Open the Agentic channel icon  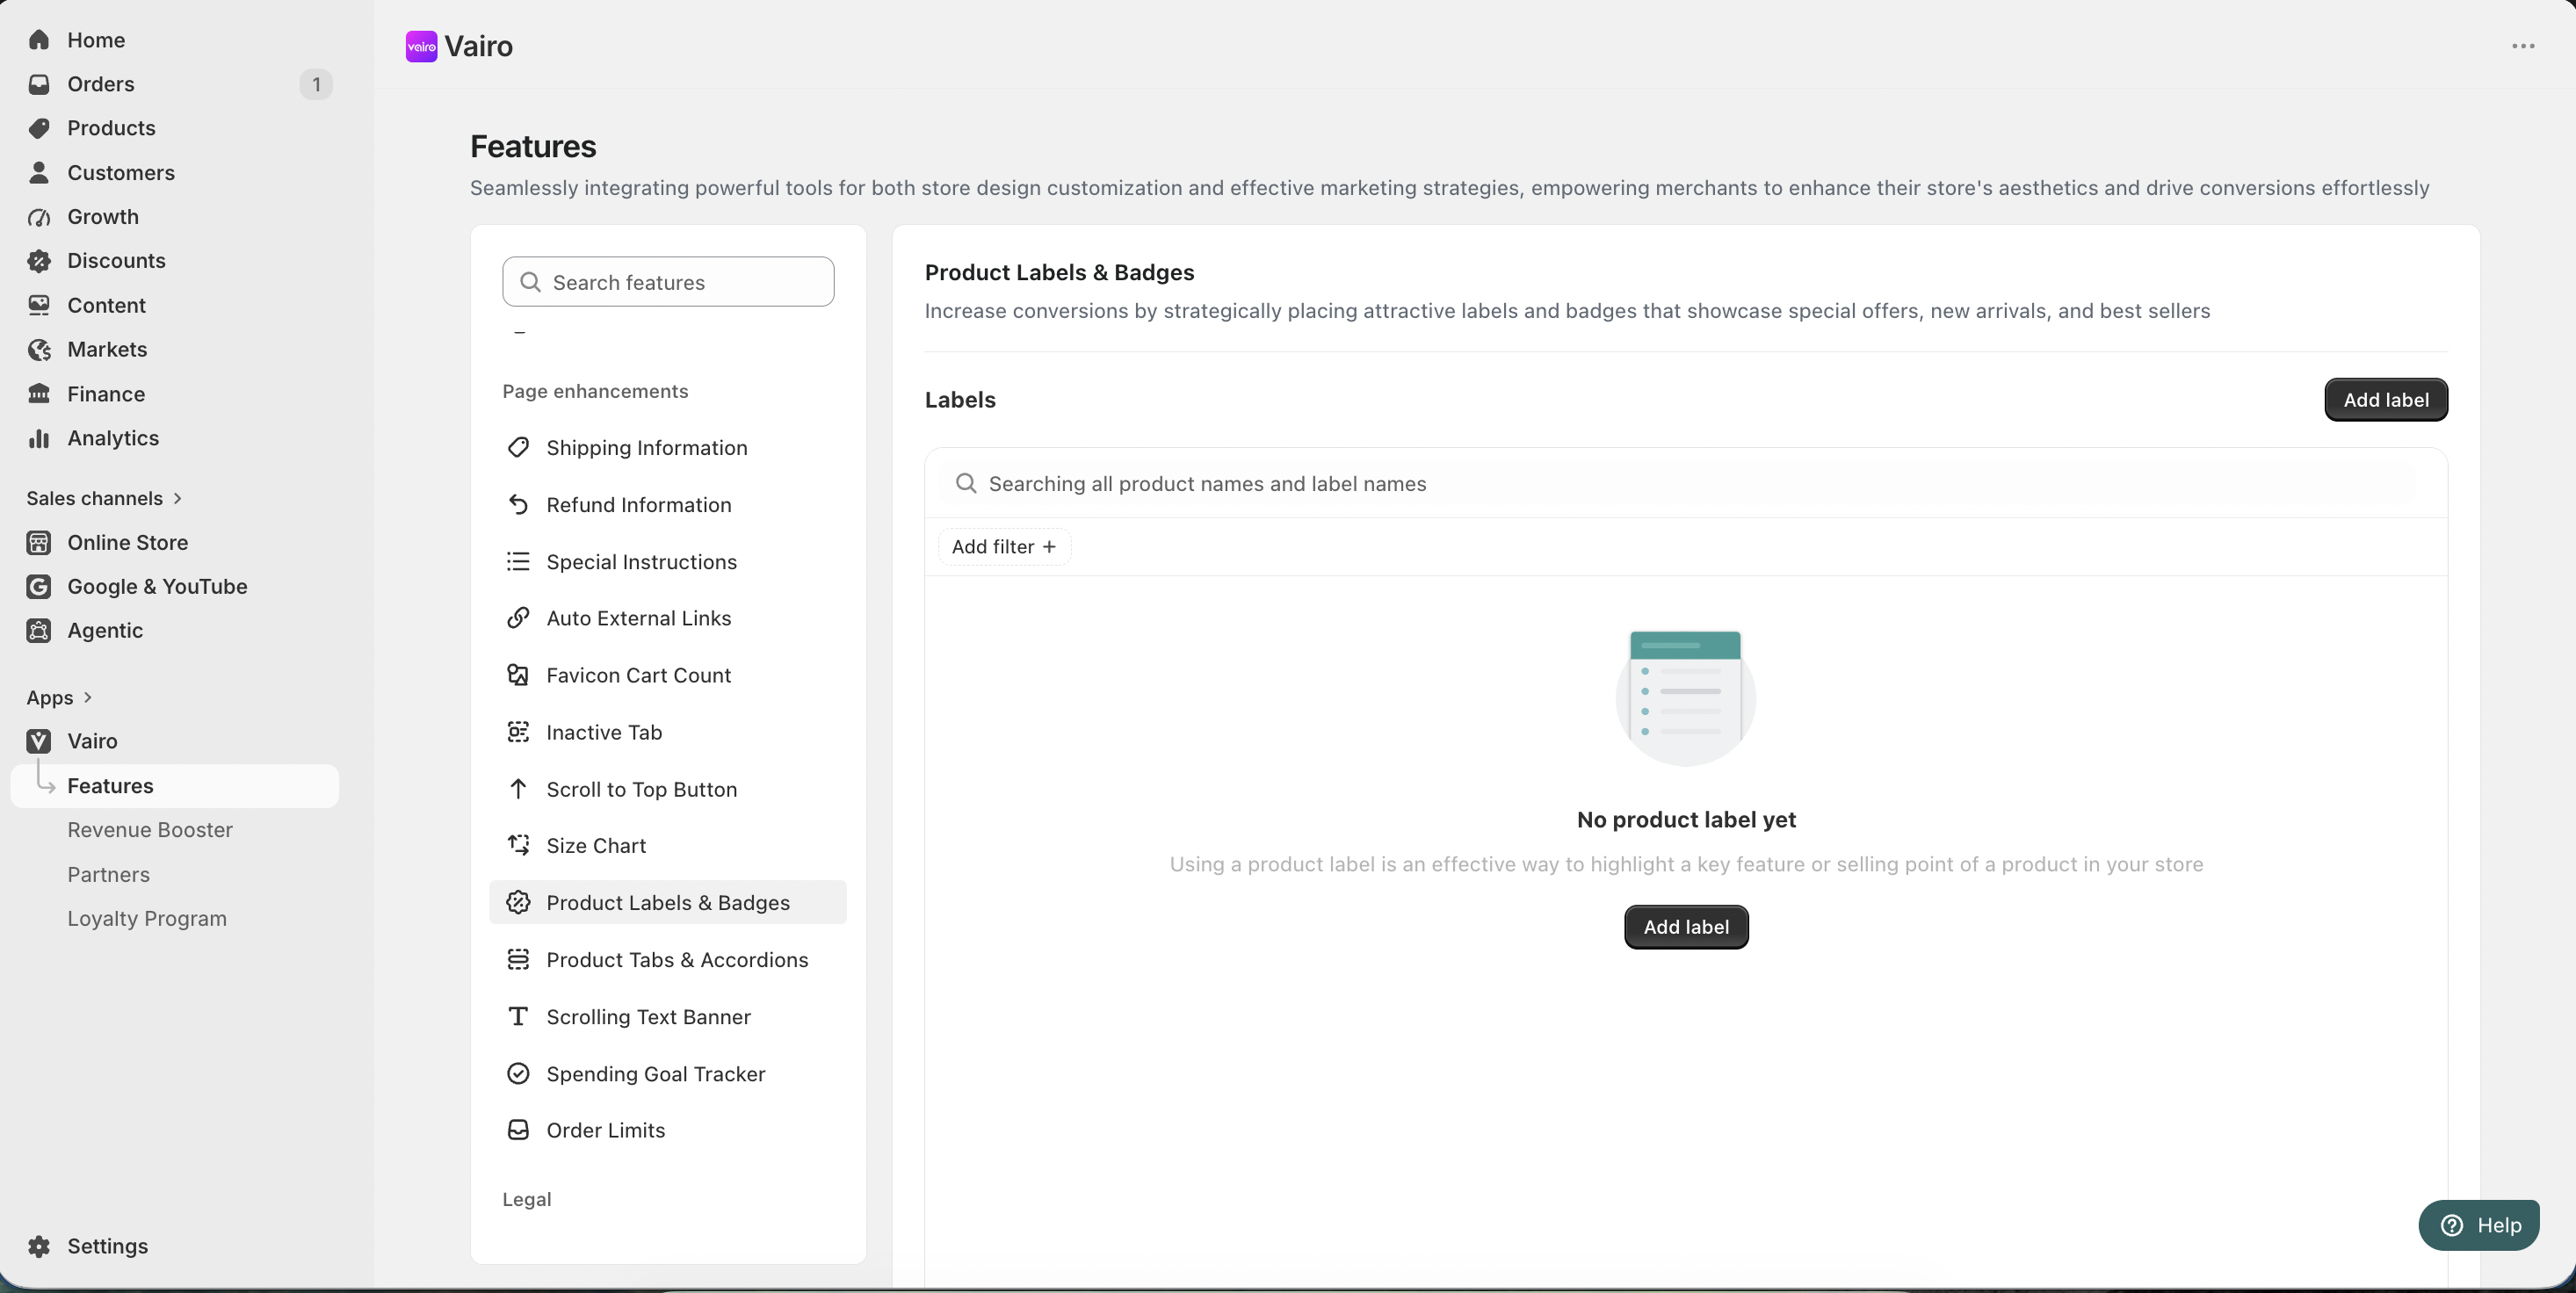tap(39, 631)
